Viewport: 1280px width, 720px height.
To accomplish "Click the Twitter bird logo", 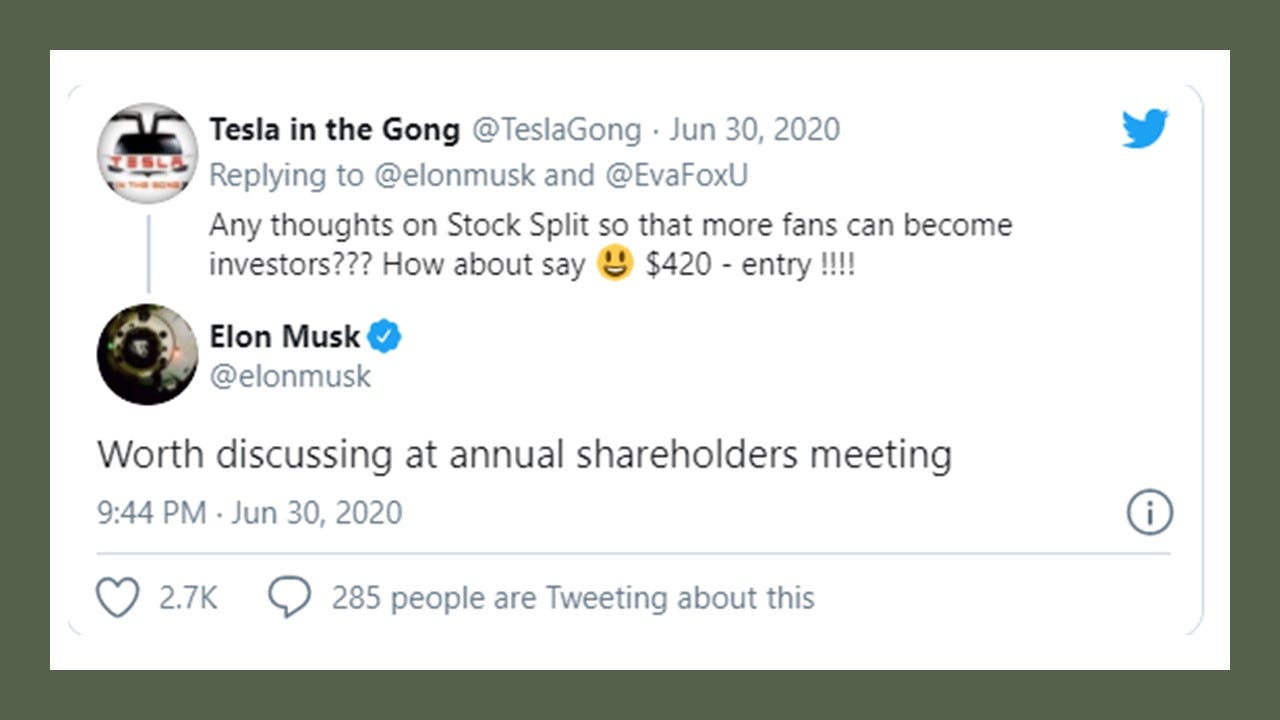I will [1145, 129].
